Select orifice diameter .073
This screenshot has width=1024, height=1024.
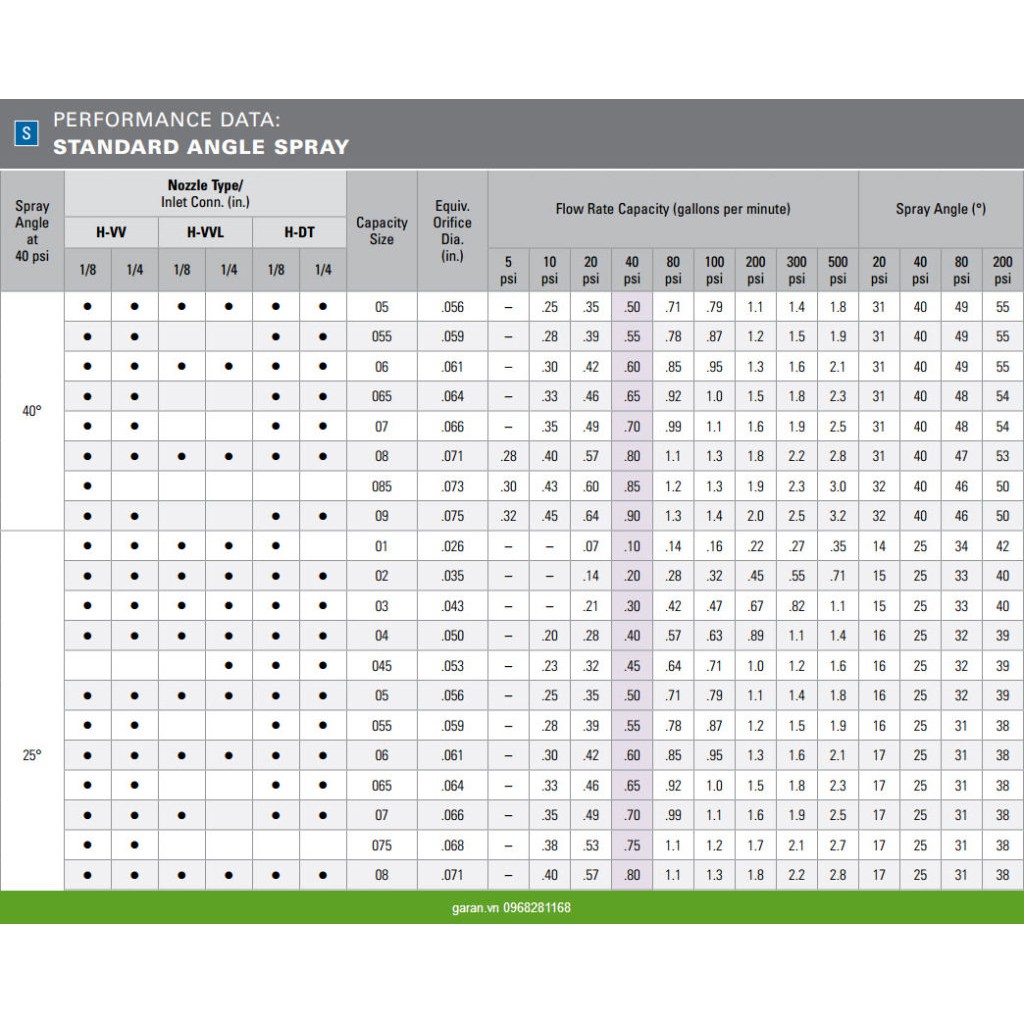[x=452, y=487]
